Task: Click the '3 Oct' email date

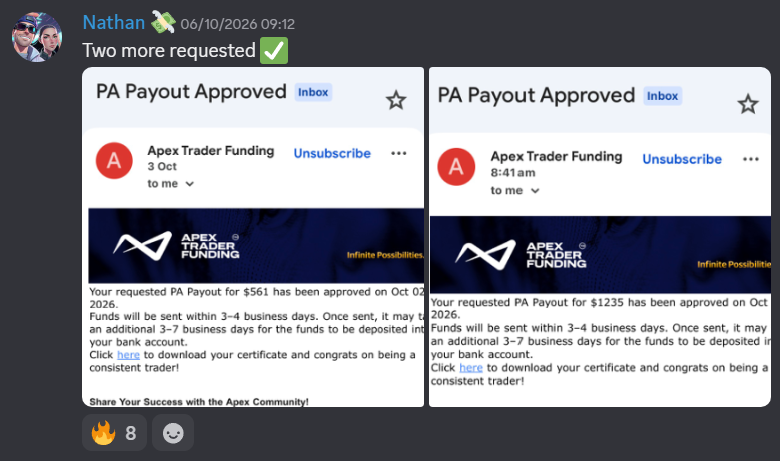Action: (x=162, y=167)
